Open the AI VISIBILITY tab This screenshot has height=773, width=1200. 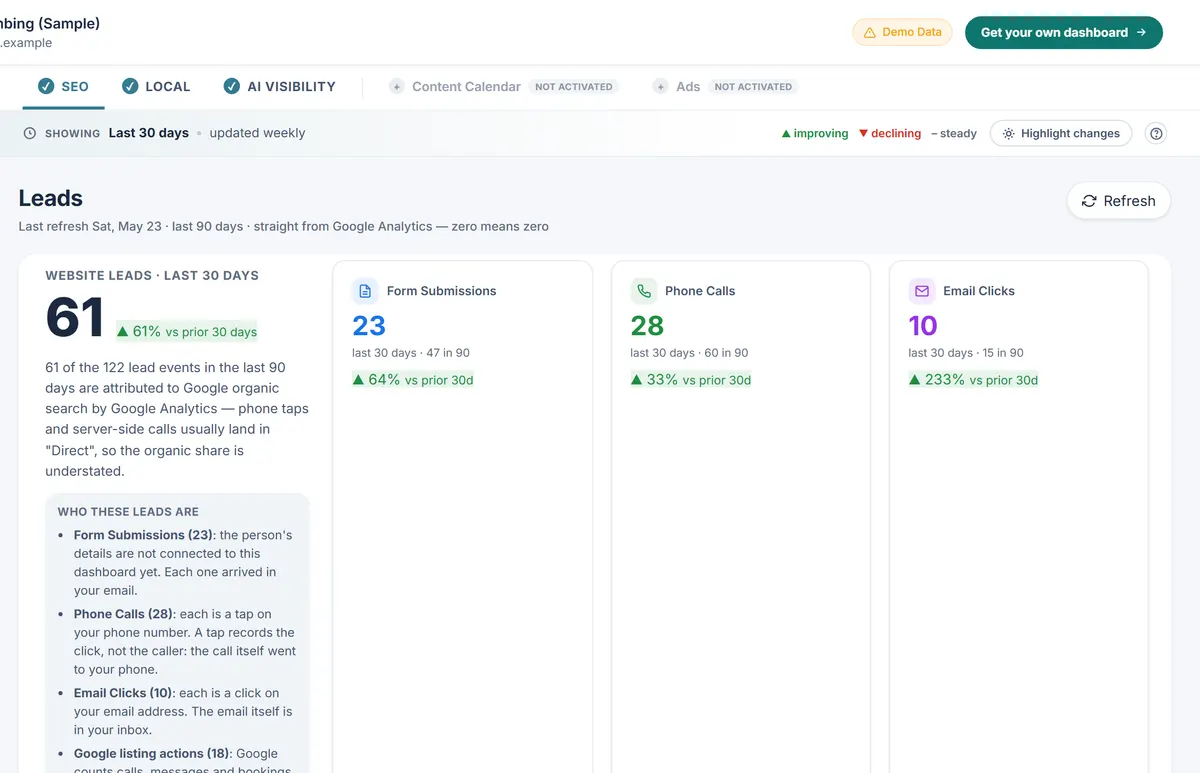[x=279, y=87]
